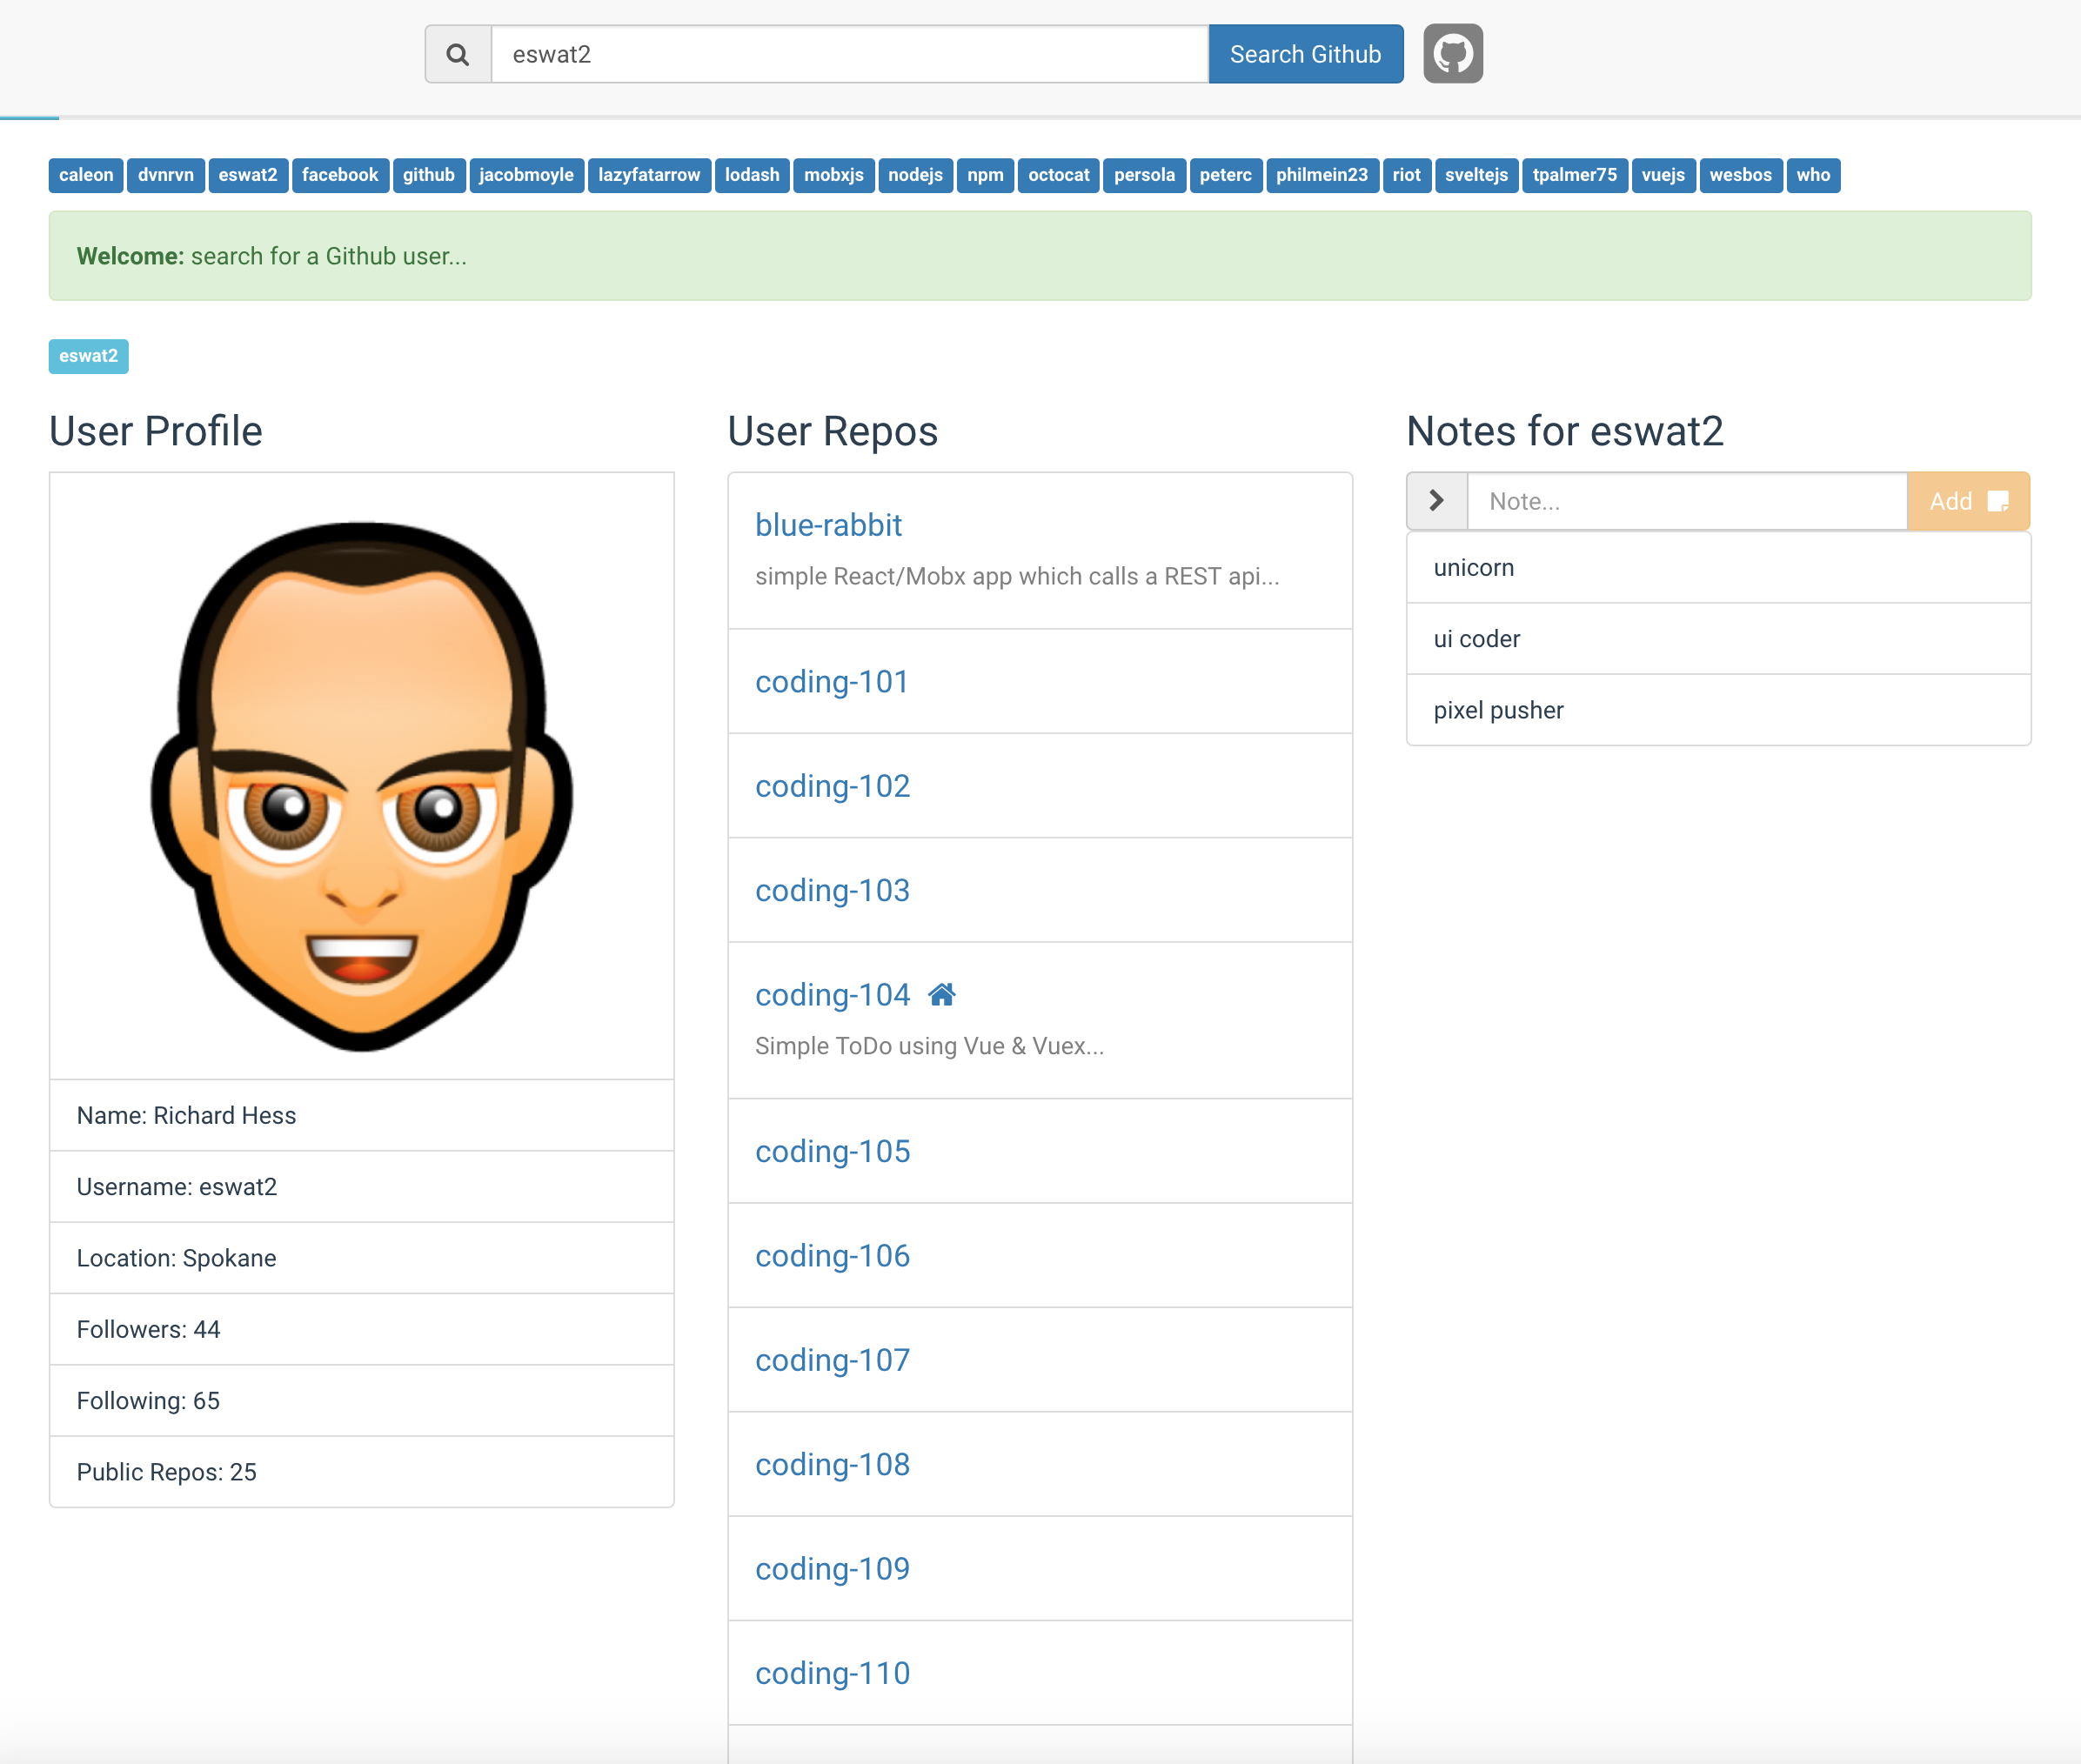Click the eswat2 badge above User Profile

click(x=88, y=355)
